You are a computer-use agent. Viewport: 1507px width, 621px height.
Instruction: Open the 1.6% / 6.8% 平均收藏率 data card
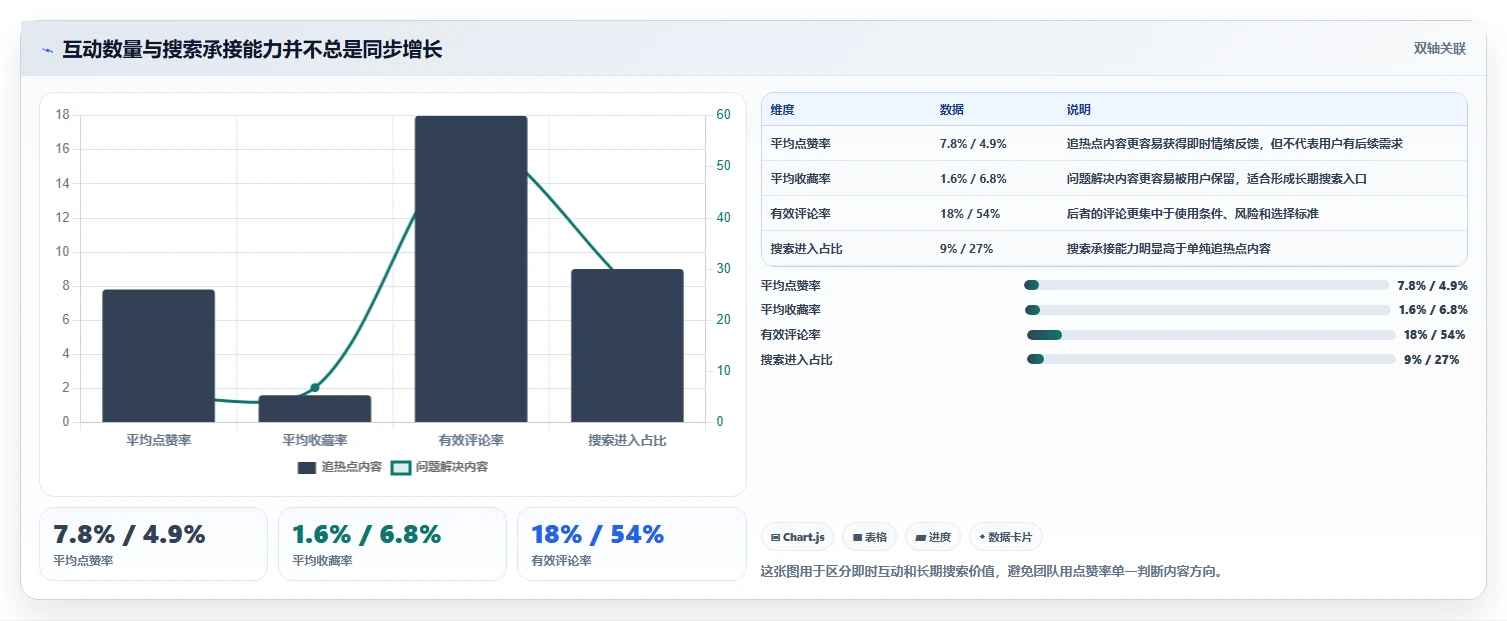[392, 544]
